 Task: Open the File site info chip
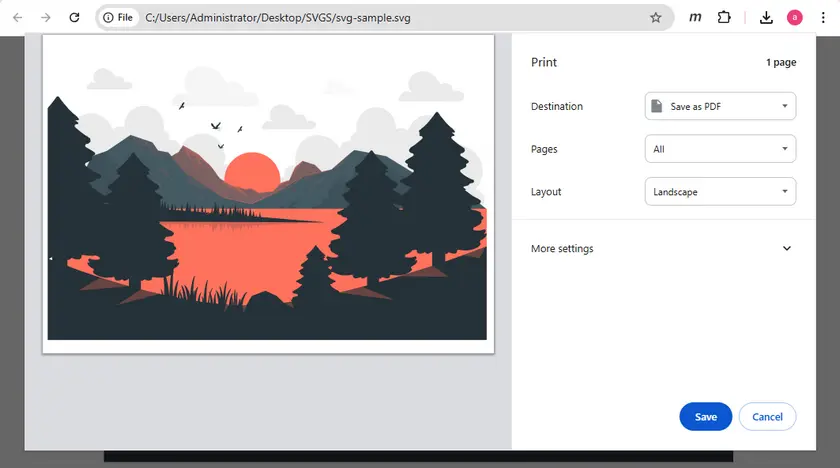pyautogui.click(x=118, y=18)
